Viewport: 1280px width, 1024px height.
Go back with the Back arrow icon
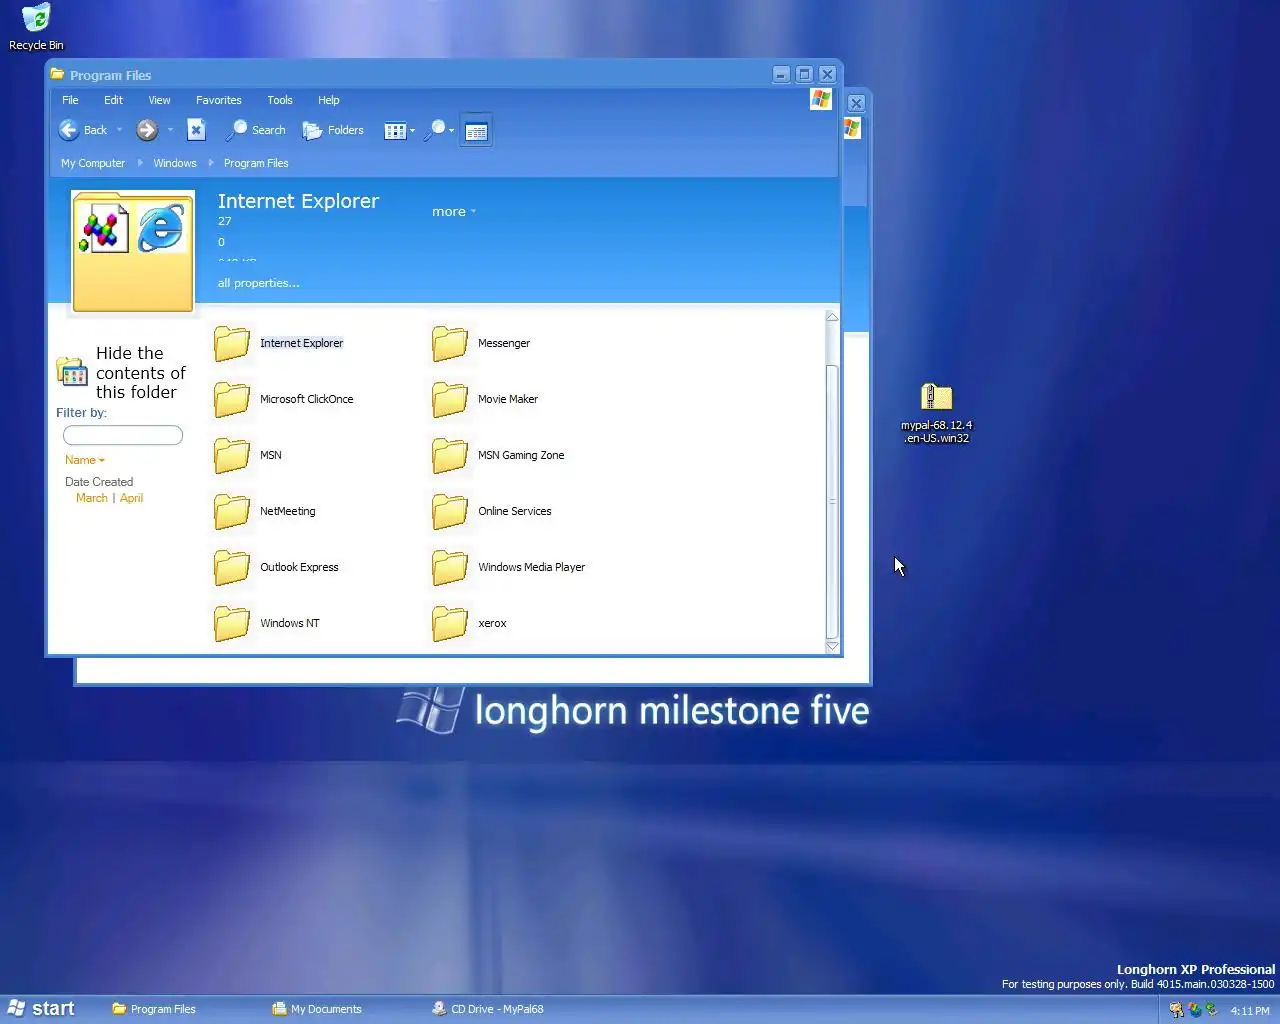[x=69, y=130]
